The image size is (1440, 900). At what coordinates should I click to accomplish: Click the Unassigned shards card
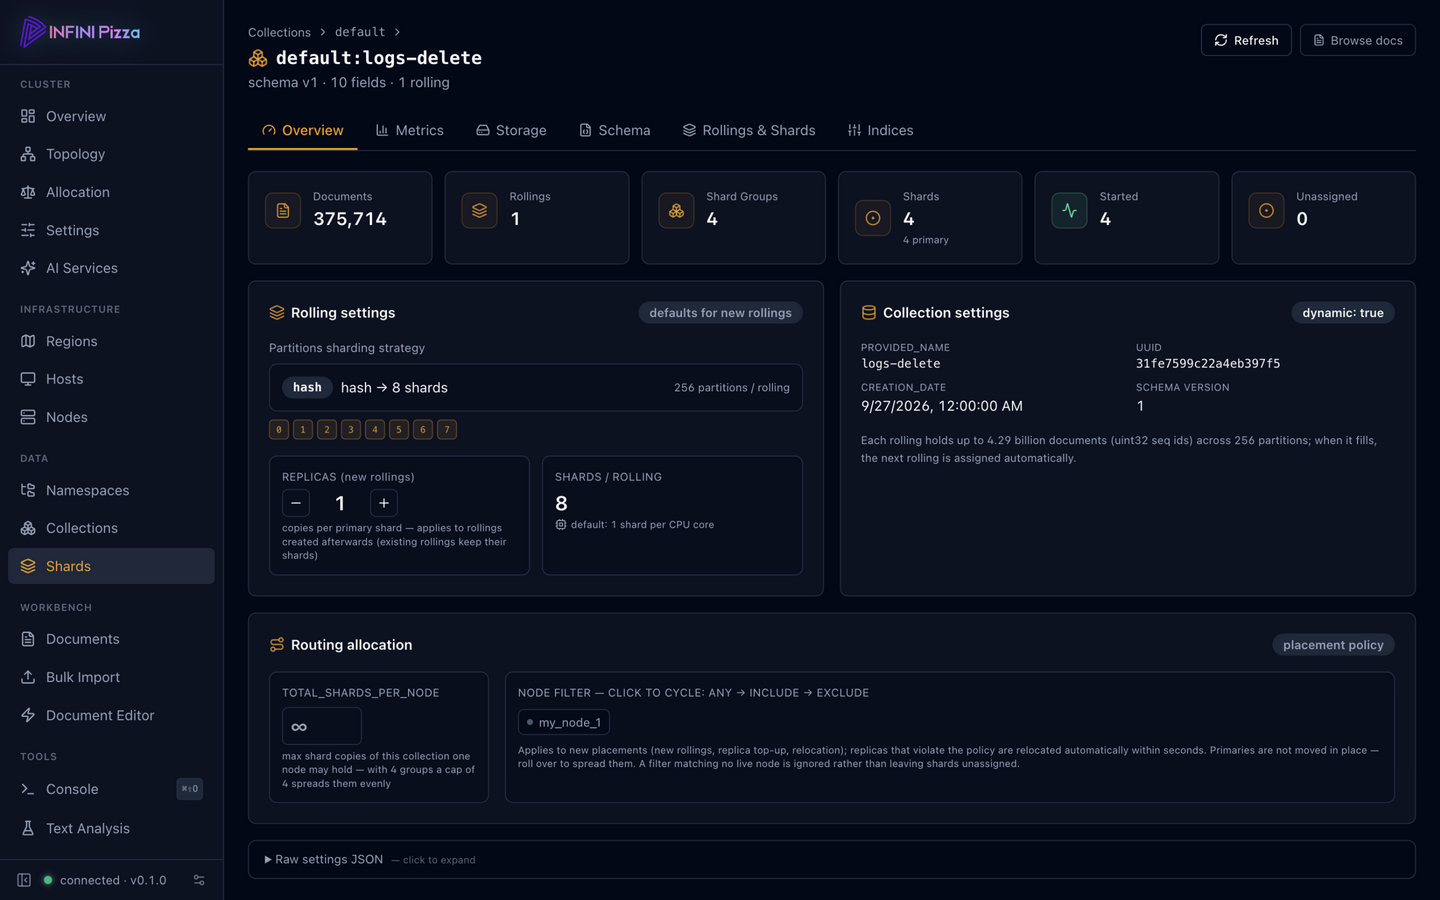click(x=1323, y=218)
